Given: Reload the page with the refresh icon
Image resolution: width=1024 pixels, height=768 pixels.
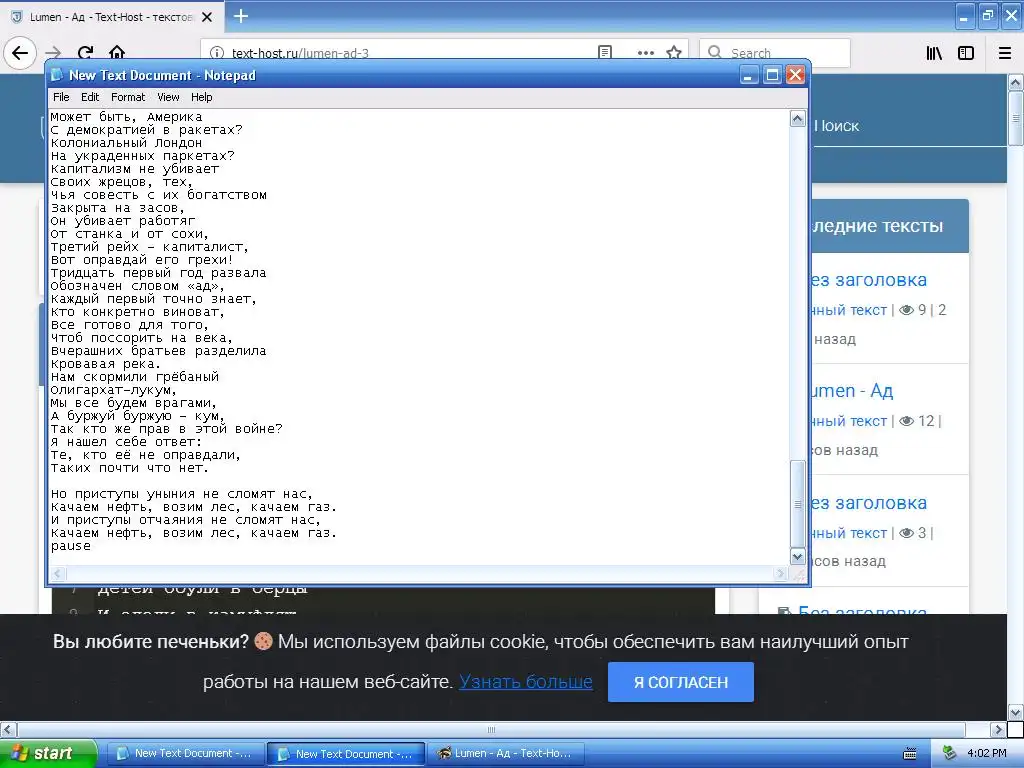Looking at the screenshot, I should (x=86, y=53).
